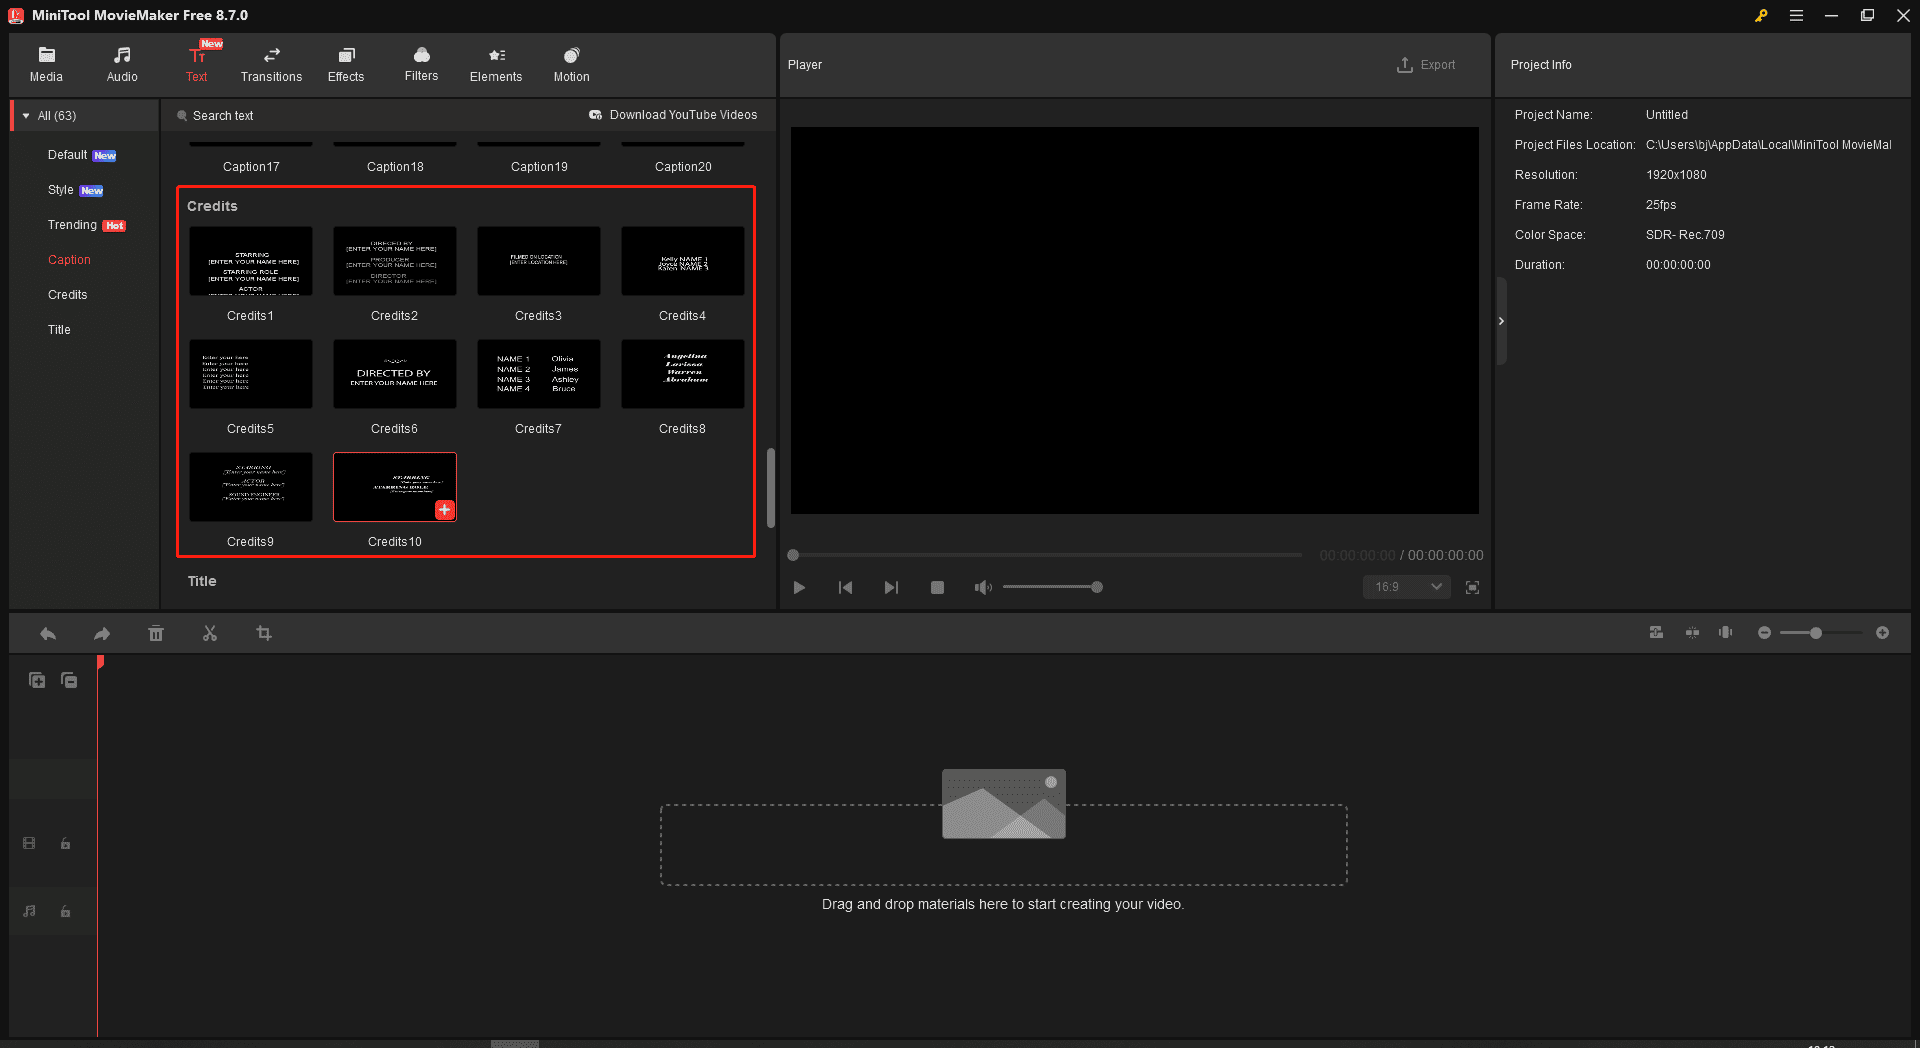Select the Title category in sidebar
1920x1048 pixels.
59,330
